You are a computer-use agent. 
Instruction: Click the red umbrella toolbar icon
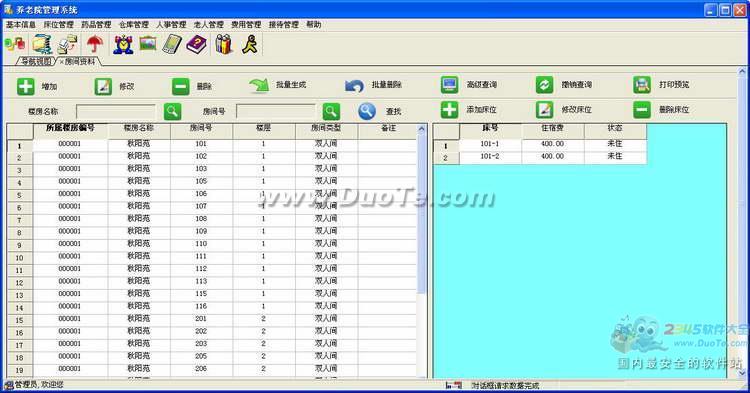point(95,44)
